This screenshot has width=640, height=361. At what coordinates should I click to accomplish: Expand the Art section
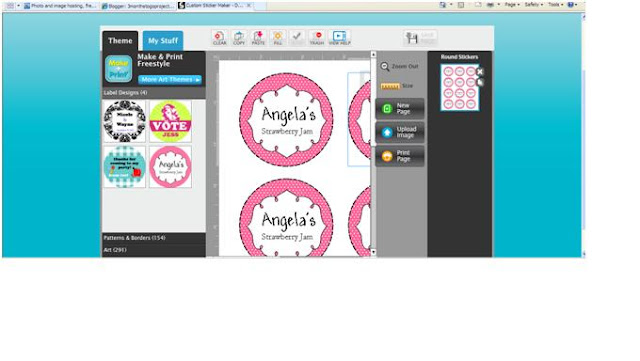point(153,250)
